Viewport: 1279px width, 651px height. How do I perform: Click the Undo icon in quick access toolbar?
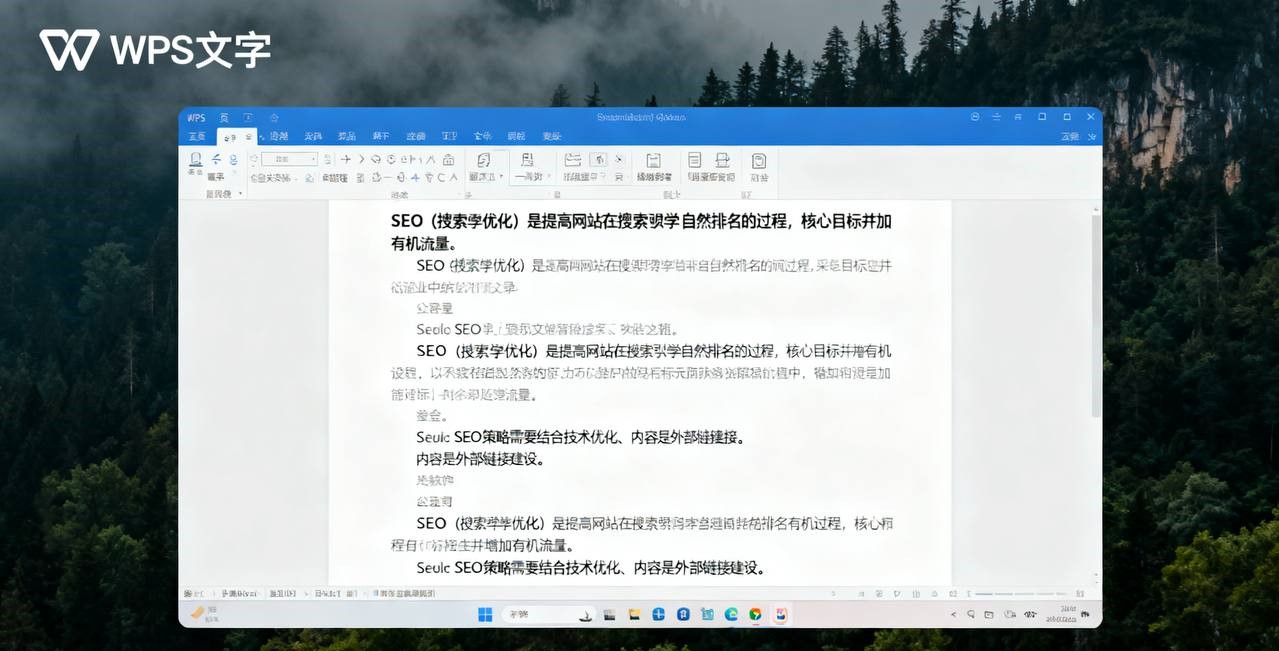(274, 118)
